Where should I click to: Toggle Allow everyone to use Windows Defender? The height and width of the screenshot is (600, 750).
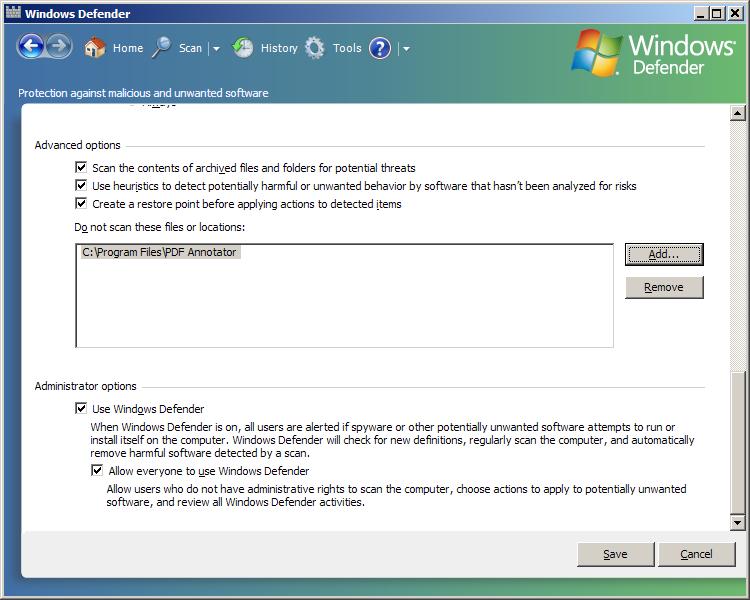click(97, 470)
